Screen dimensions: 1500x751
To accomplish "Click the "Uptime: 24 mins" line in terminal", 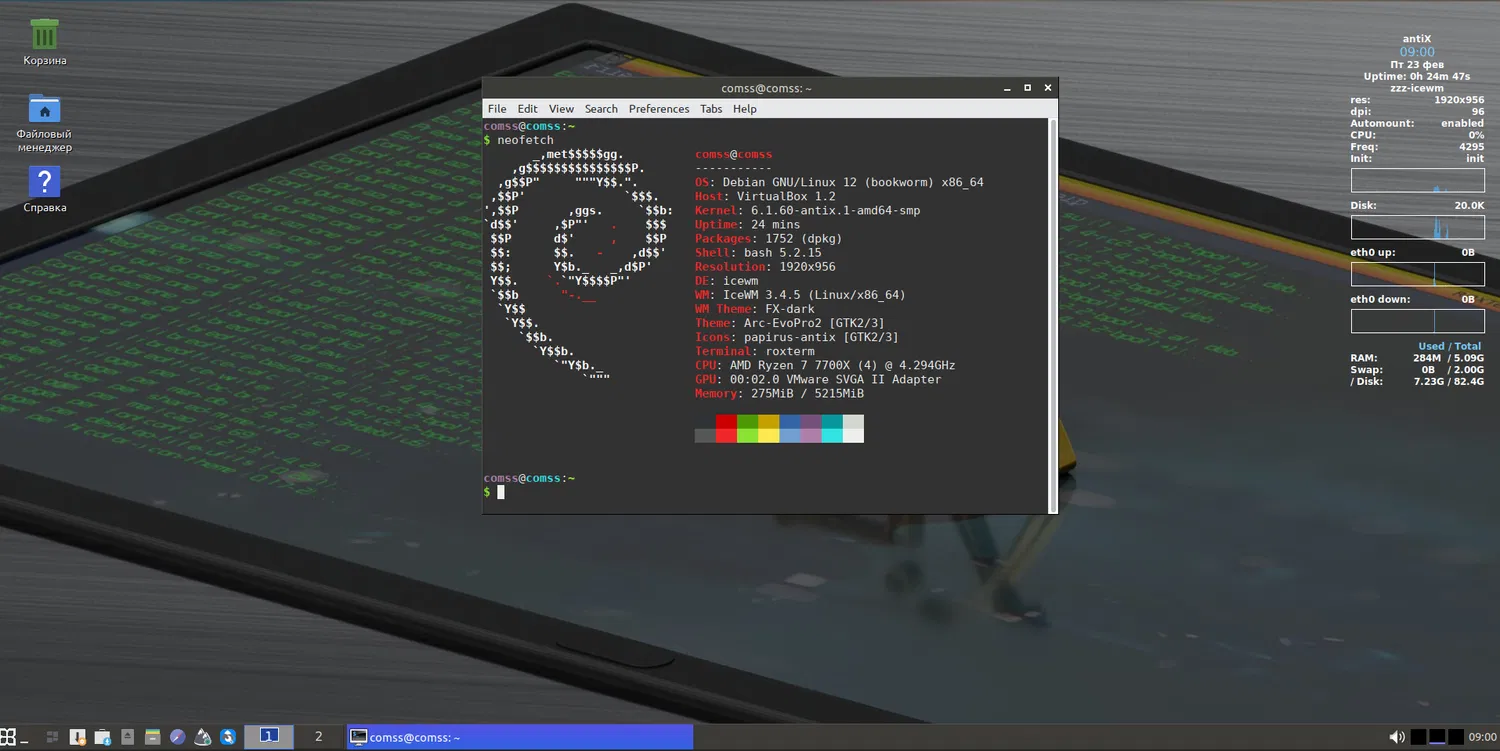I will pos(747,225).
